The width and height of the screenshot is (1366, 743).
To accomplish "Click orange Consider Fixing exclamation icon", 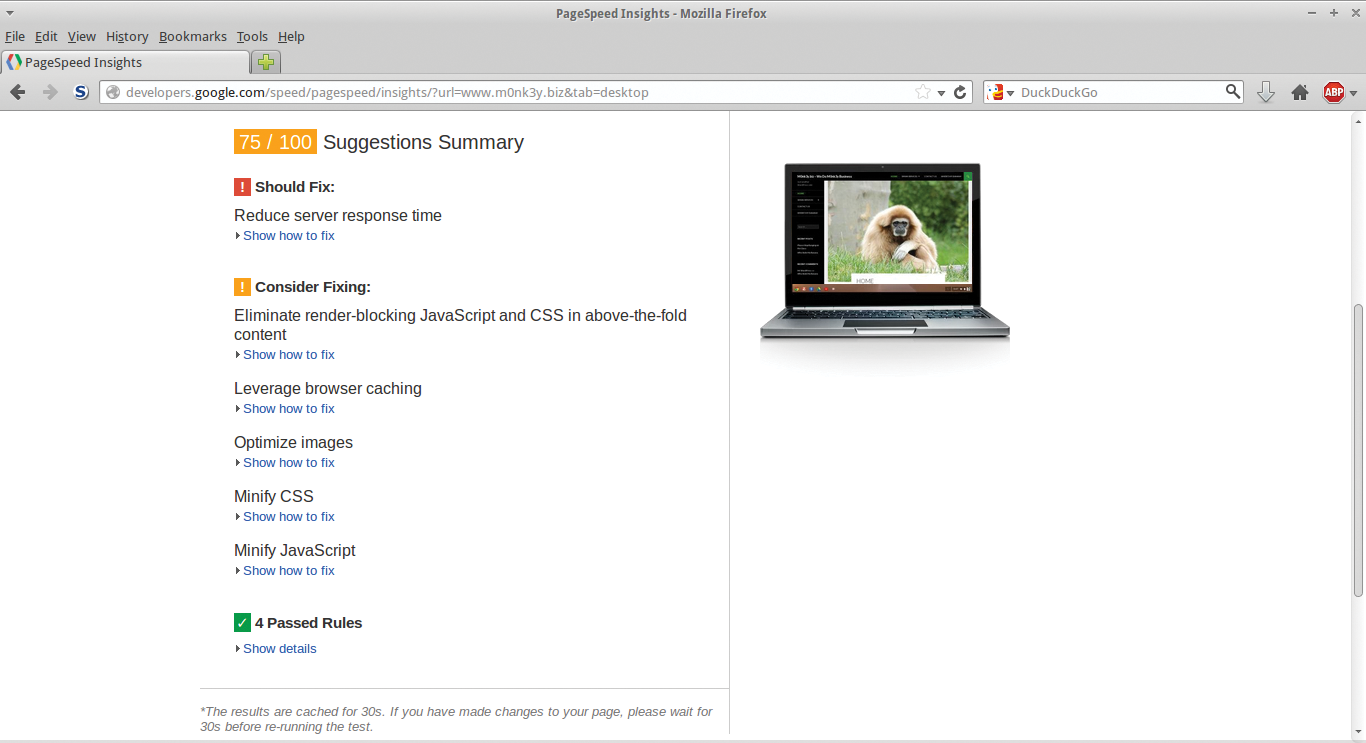I will pos(242,287).
